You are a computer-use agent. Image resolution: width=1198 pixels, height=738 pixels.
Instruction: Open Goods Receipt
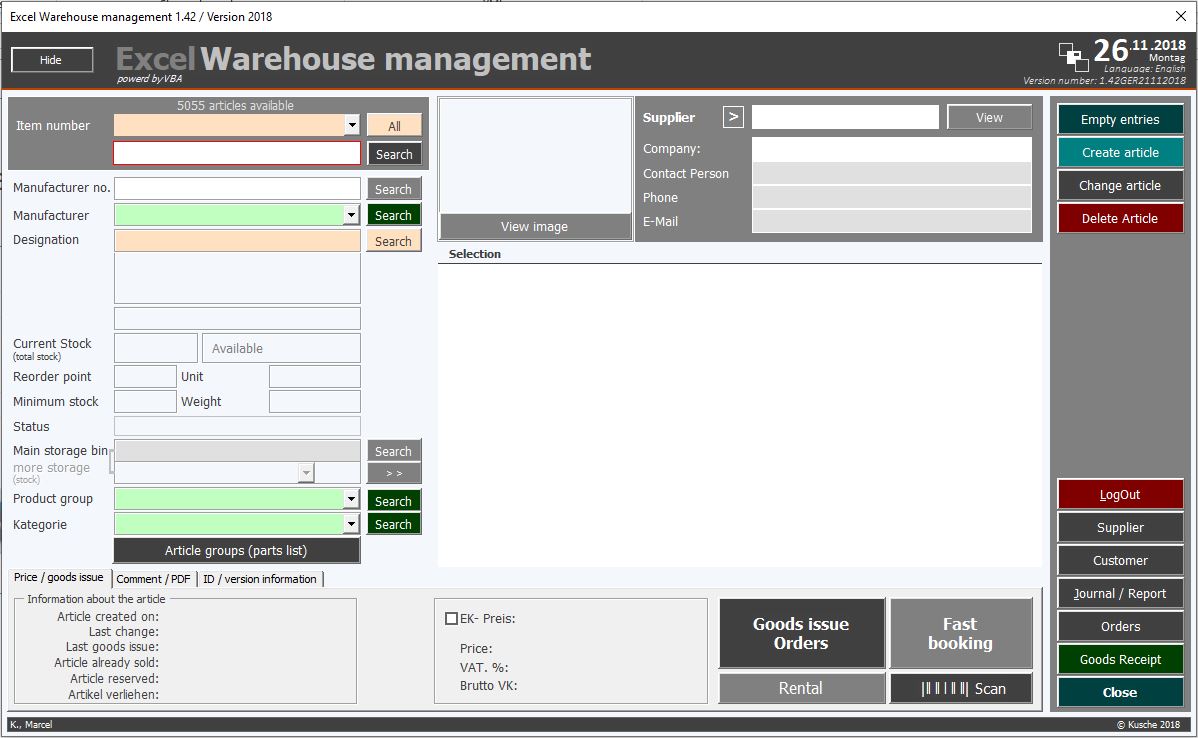pyautogui.click(x=1119, y=659)
